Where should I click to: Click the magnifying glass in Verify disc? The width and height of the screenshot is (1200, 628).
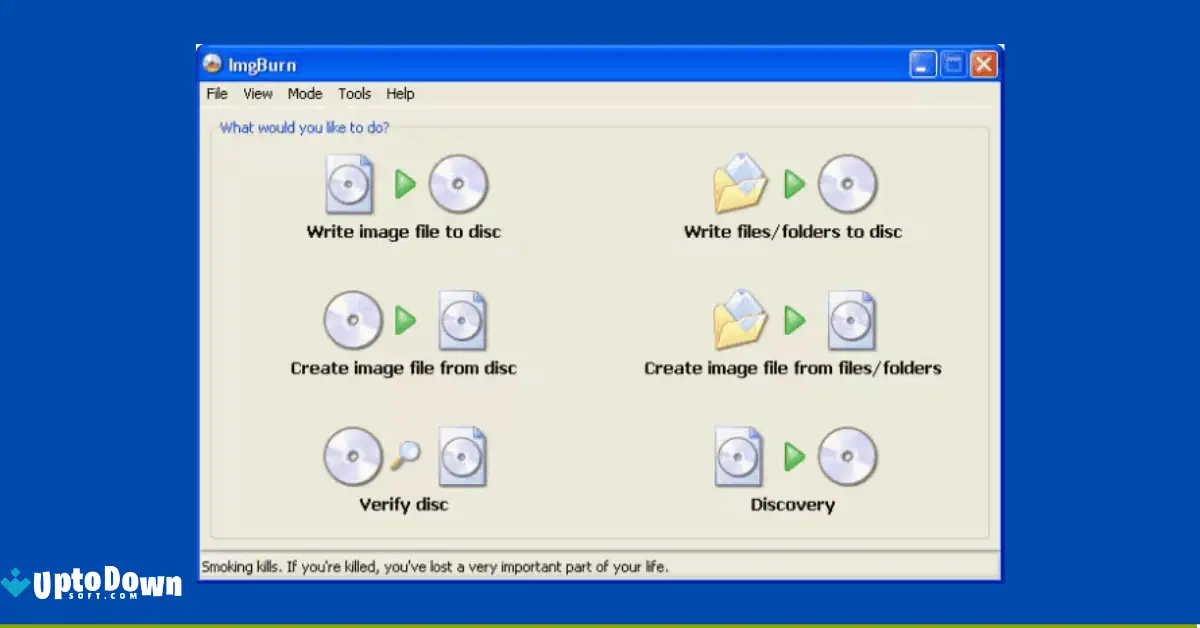coord(405,455)
